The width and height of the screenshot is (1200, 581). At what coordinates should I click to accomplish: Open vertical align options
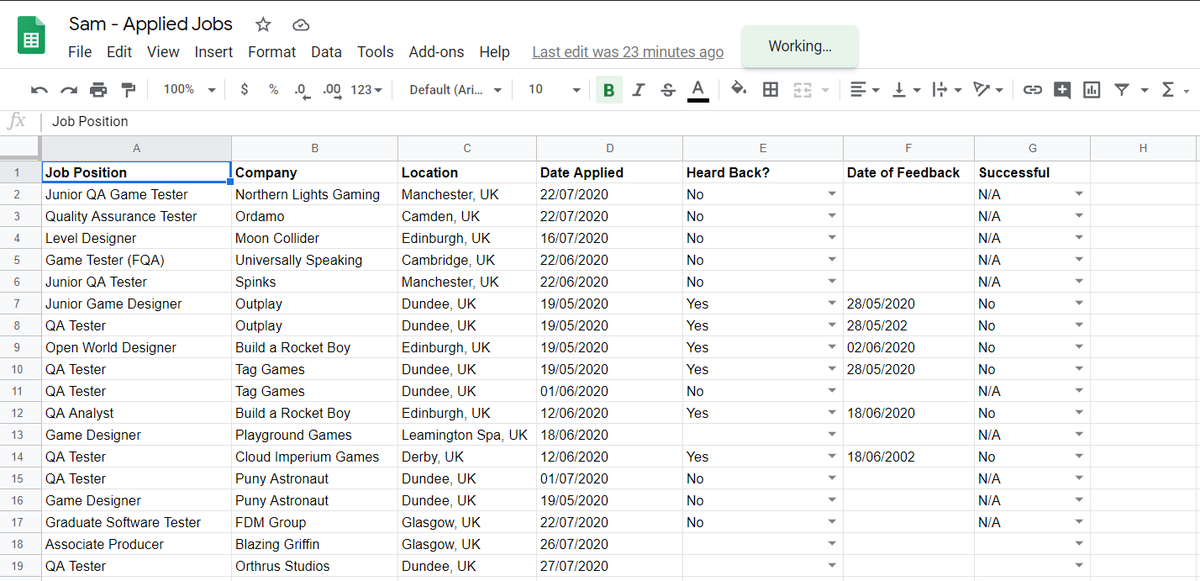coord(905,90)
